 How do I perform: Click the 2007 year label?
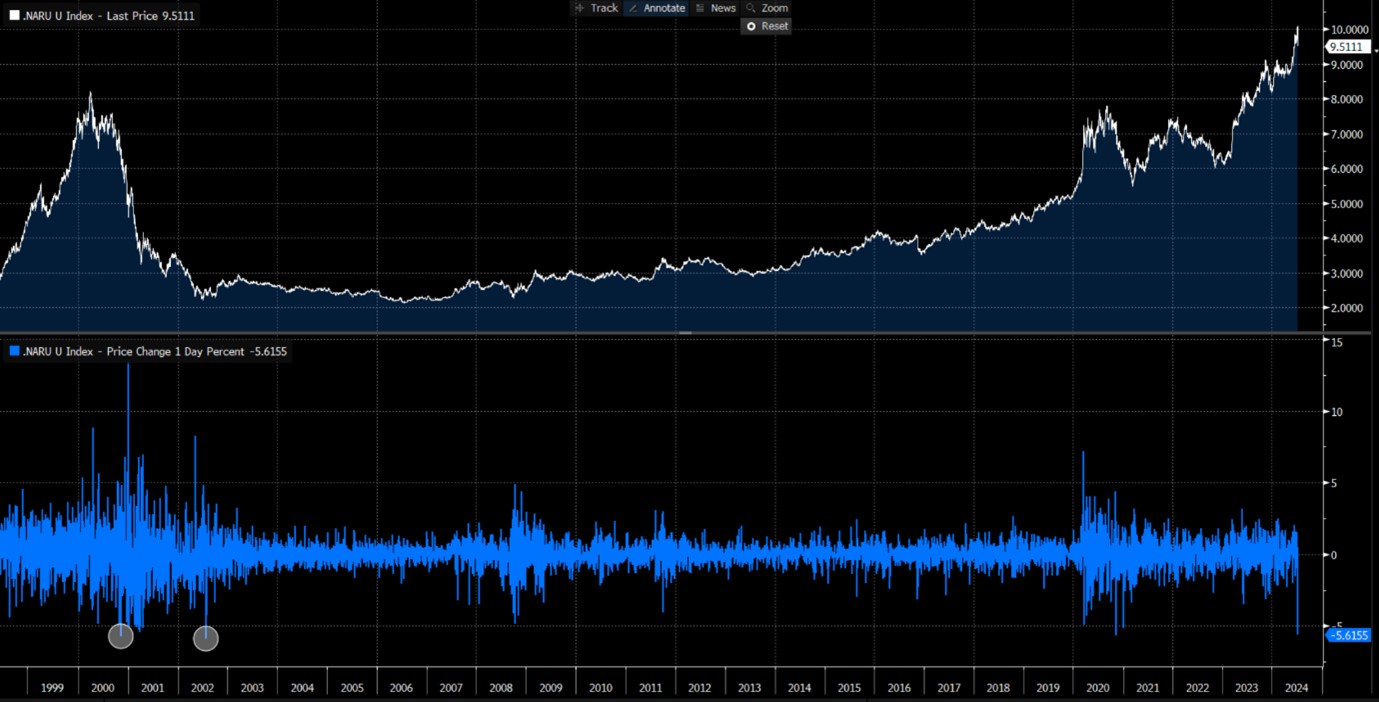451,688
